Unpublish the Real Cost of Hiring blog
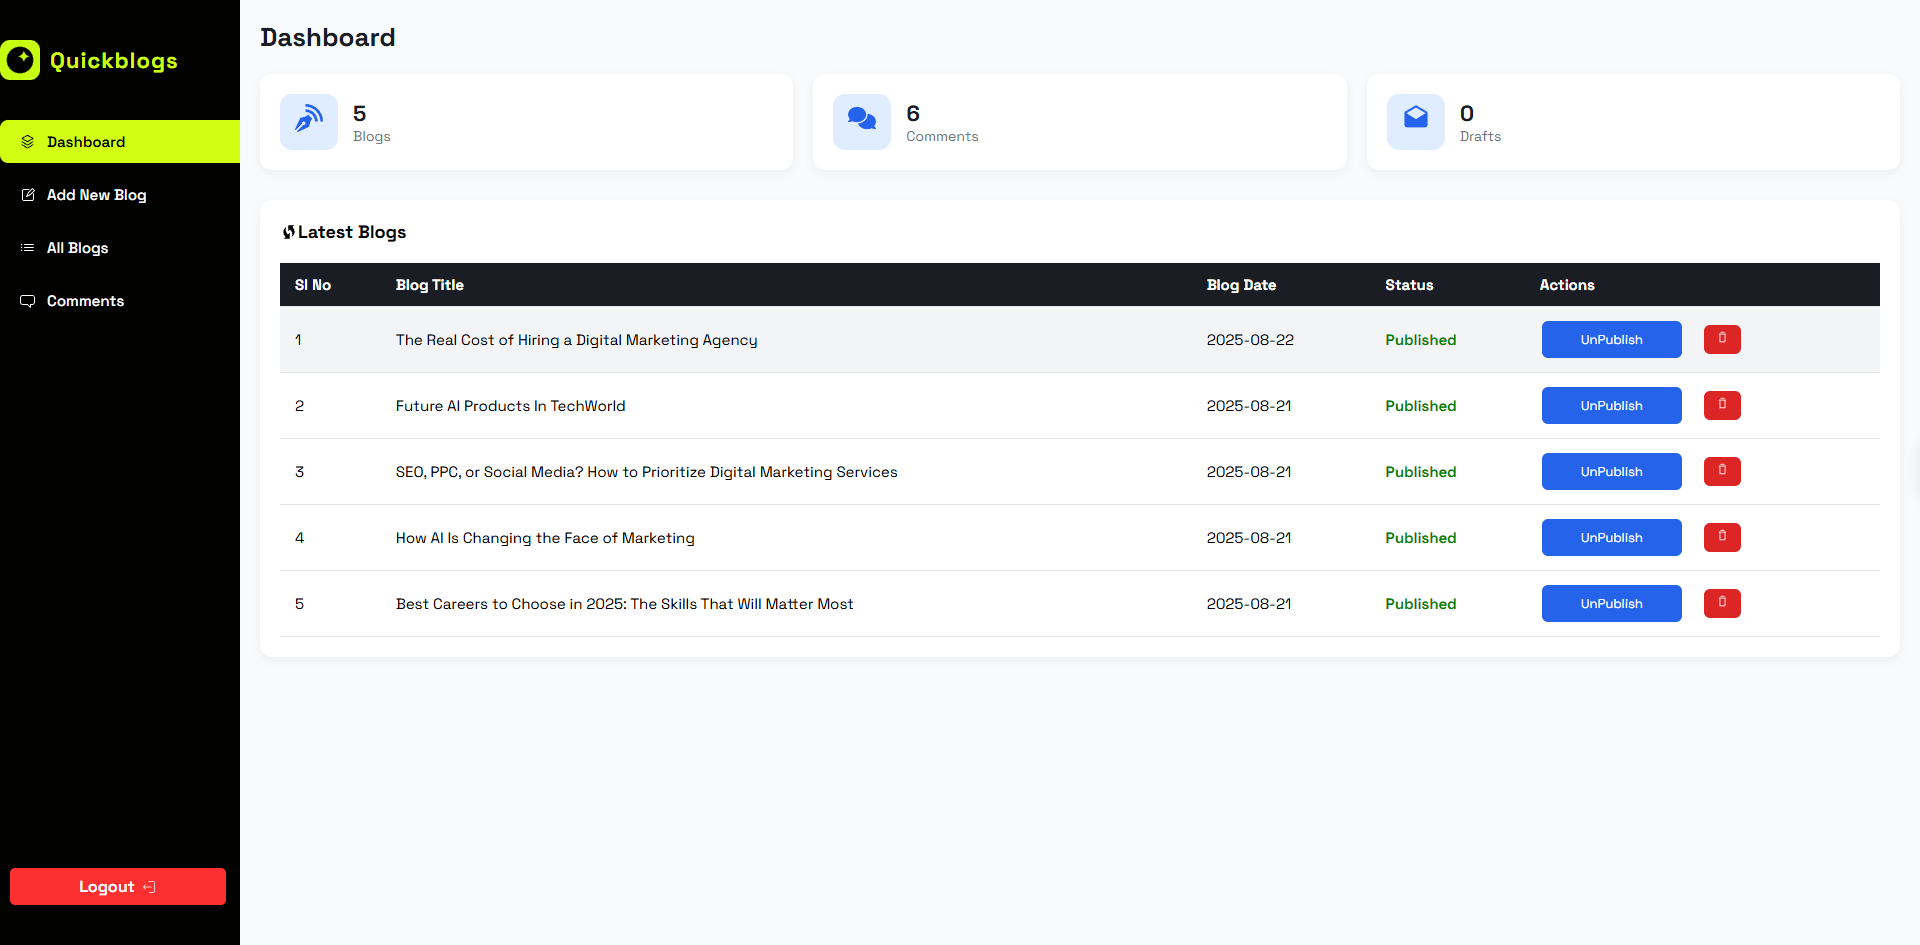 coord(1610,339)
